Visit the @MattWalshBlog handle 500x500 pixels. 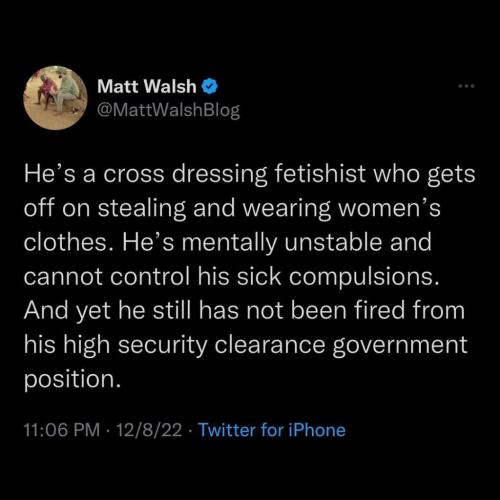168,110
